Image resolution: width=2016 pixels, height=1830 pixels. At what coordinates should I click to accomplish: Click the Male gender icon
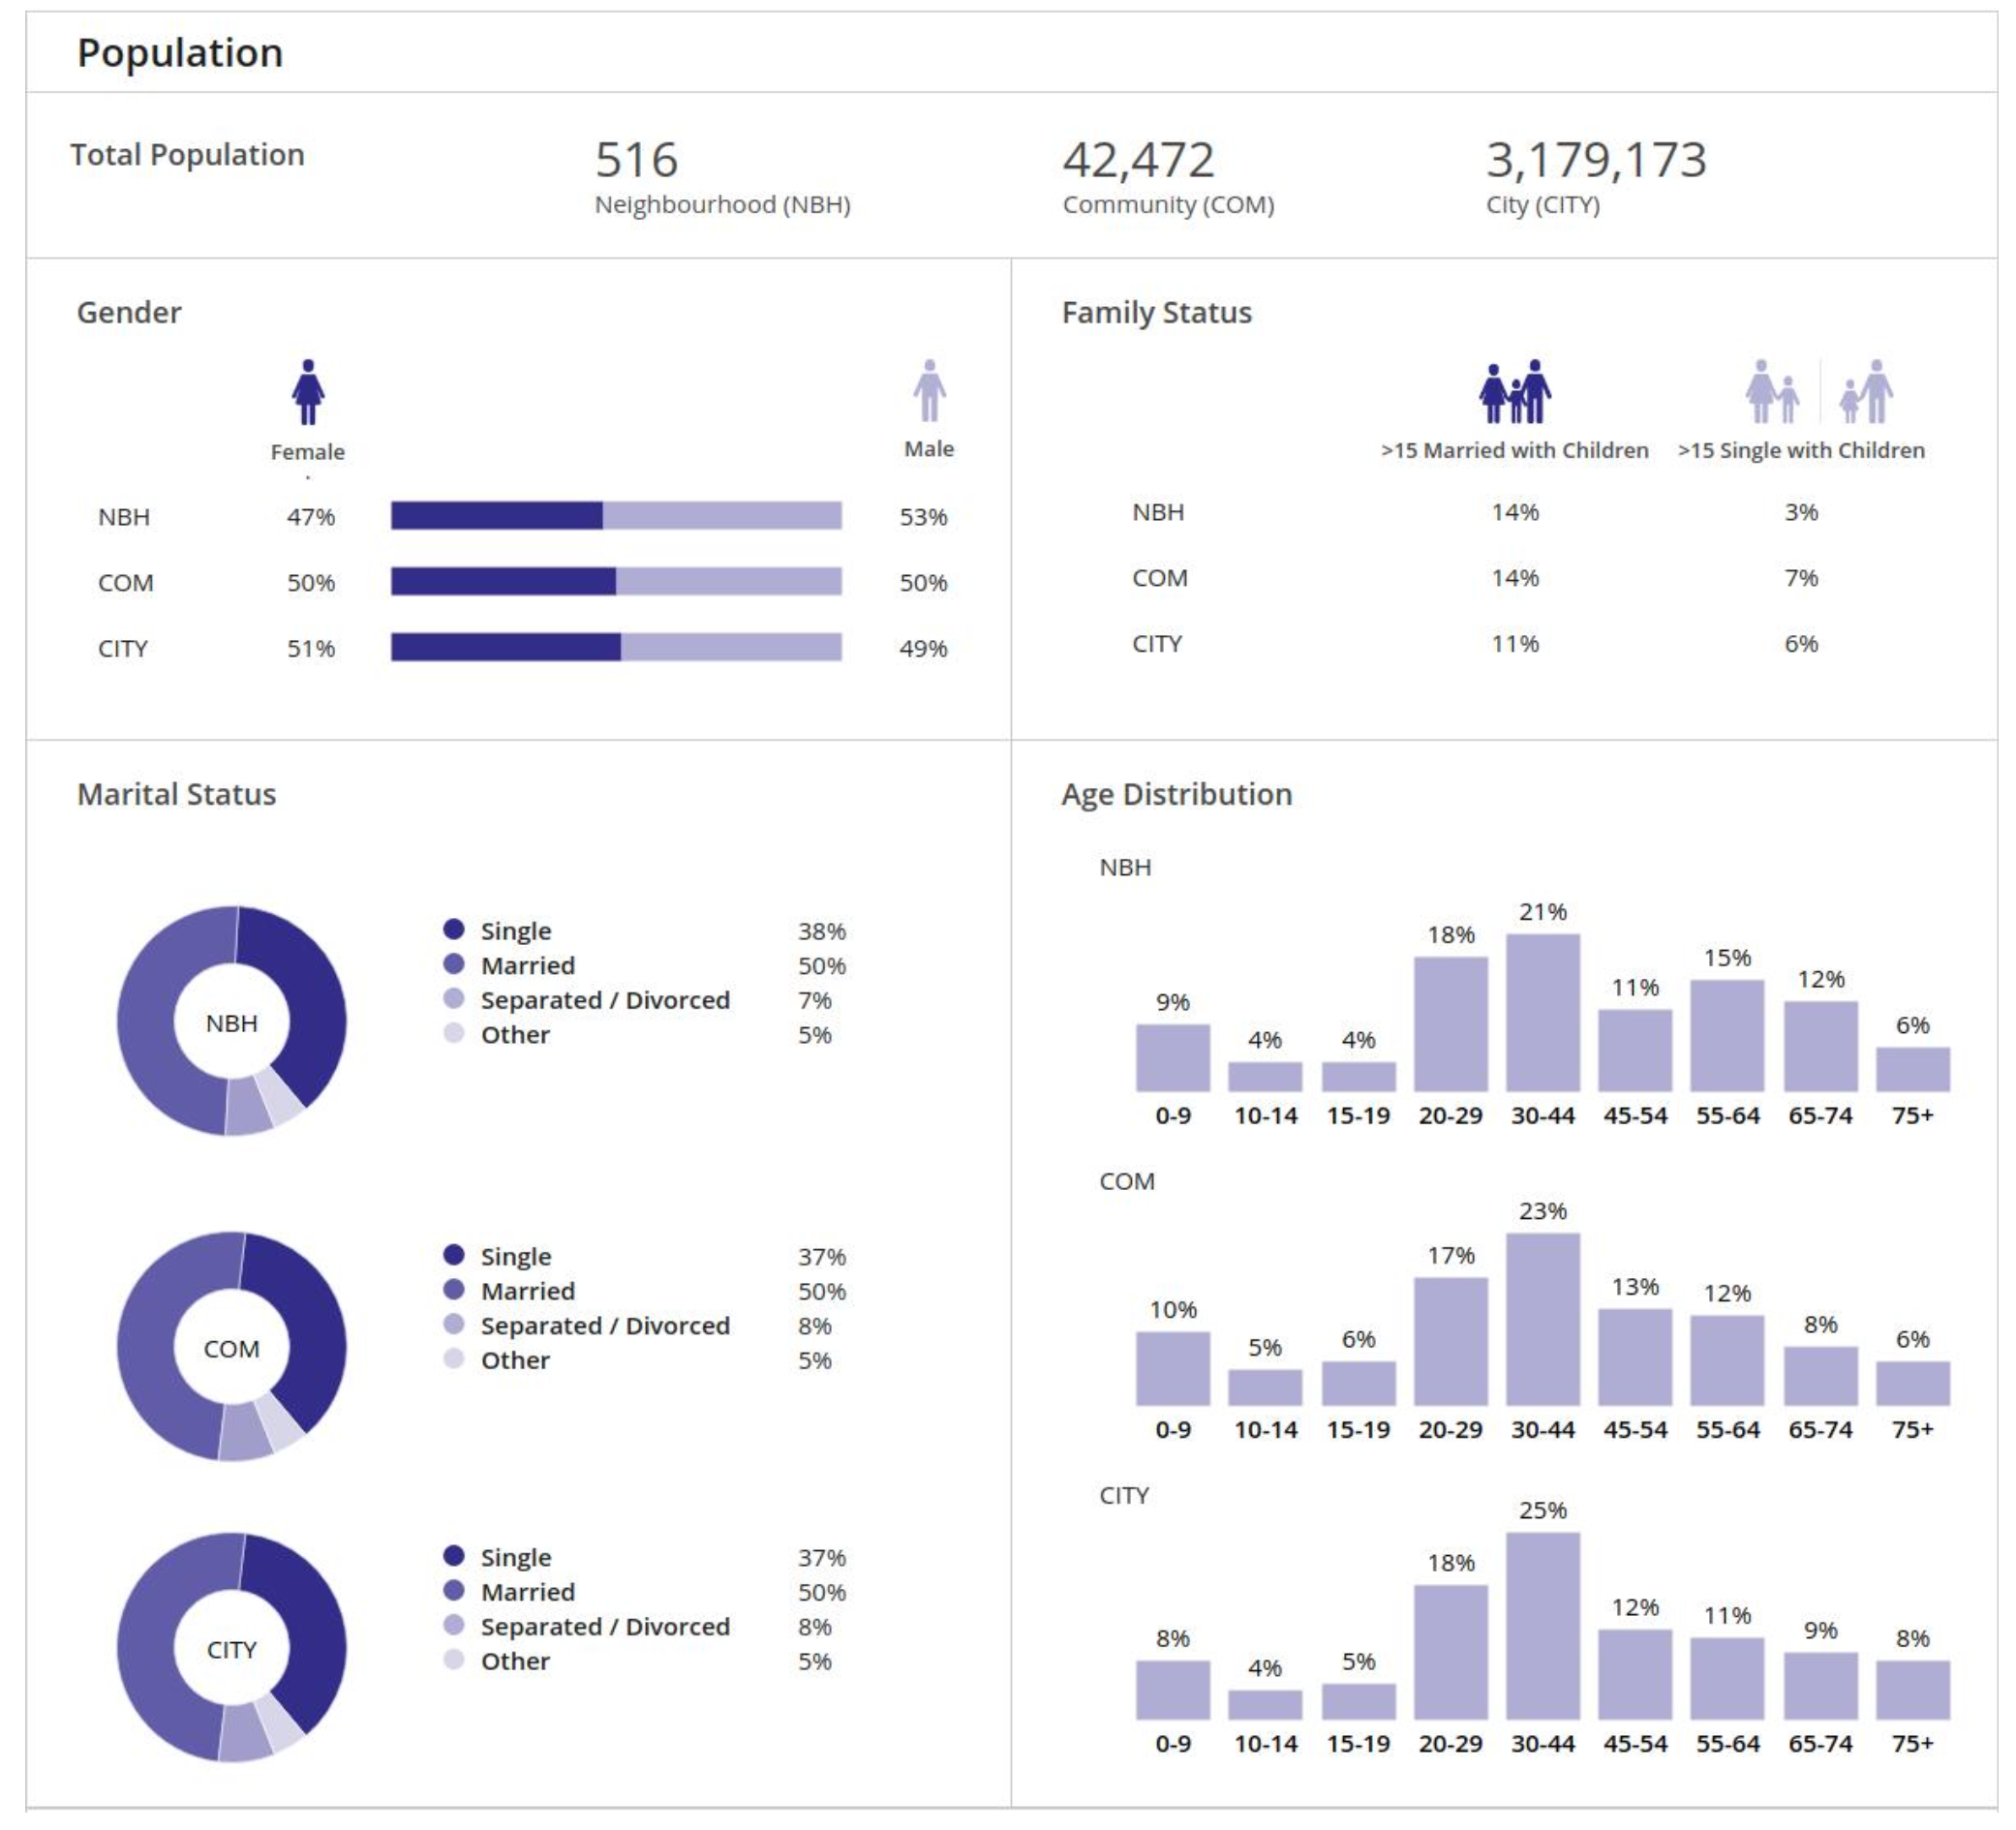(929, 391)
